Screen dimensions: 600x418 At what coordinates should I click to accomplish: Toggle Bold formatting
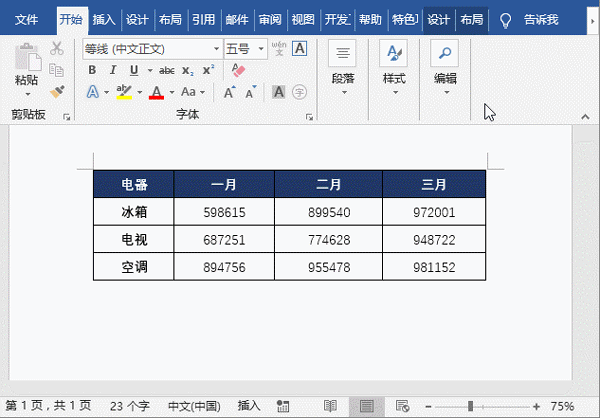92,70
